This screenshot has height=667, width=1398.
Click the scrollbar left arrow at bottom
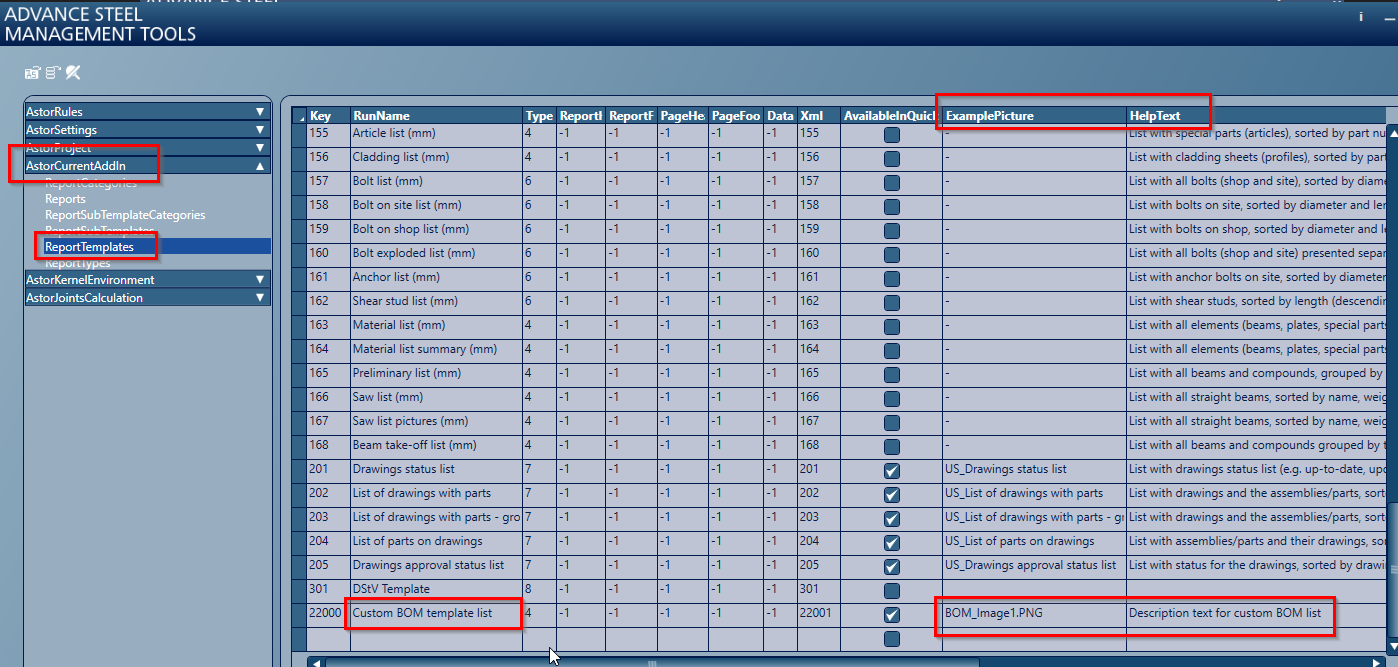tap(318, 662)
